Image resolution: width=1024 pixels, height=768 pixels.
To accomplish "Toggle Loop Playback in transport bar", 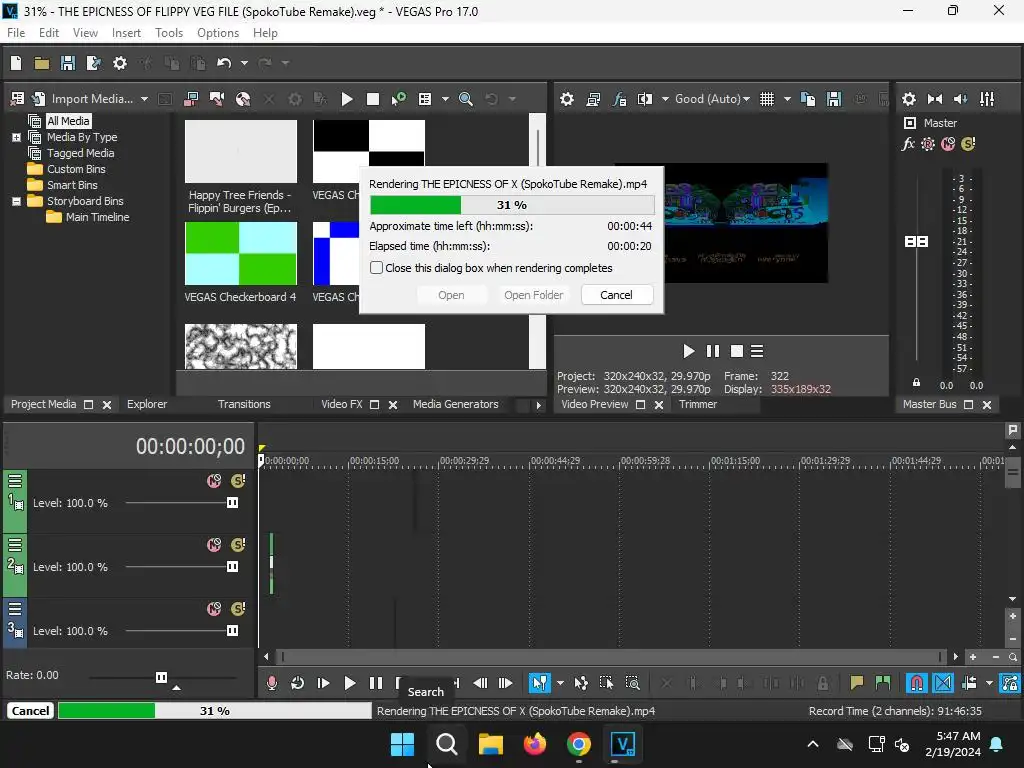I will (297, 683).
